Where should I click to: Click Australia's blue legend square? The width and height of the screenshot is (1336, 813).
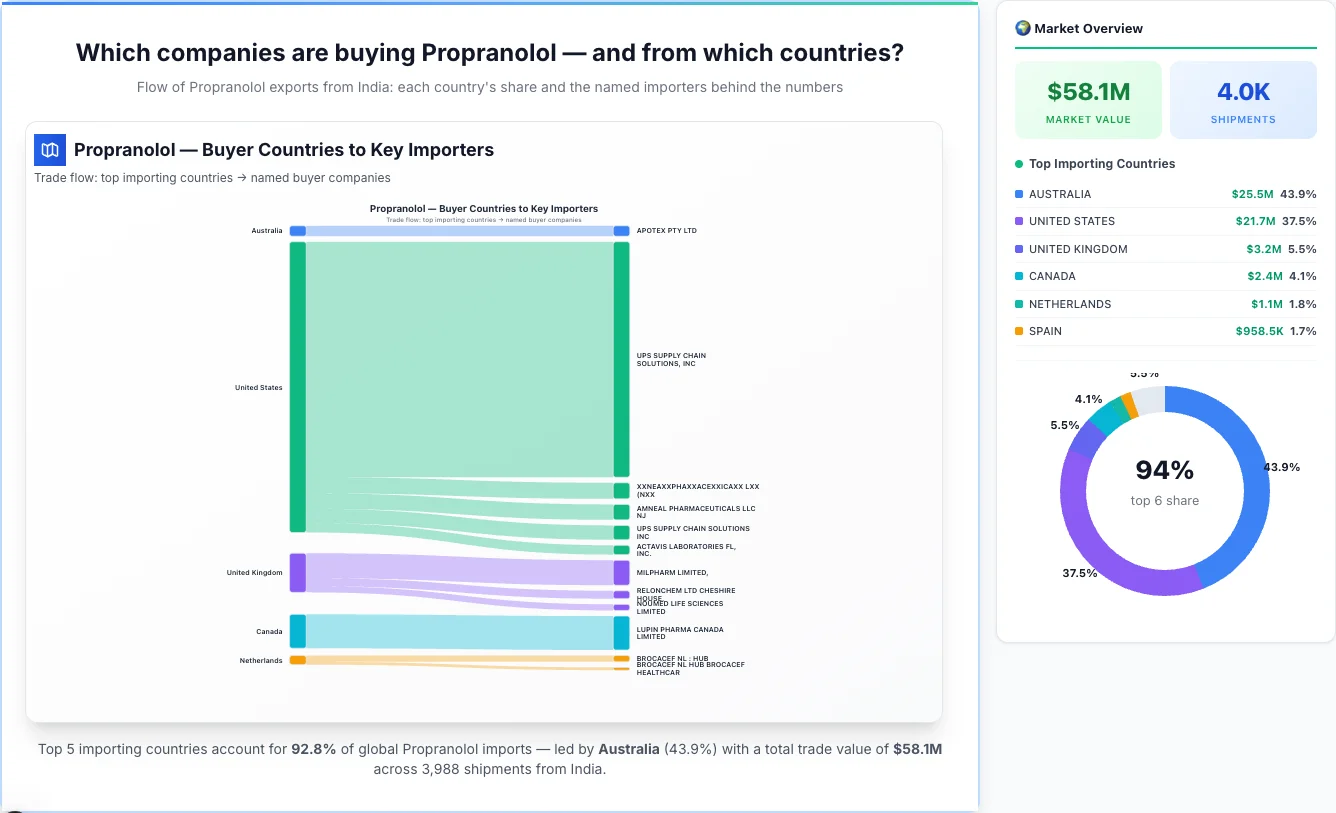click(x=1018, y=194)
